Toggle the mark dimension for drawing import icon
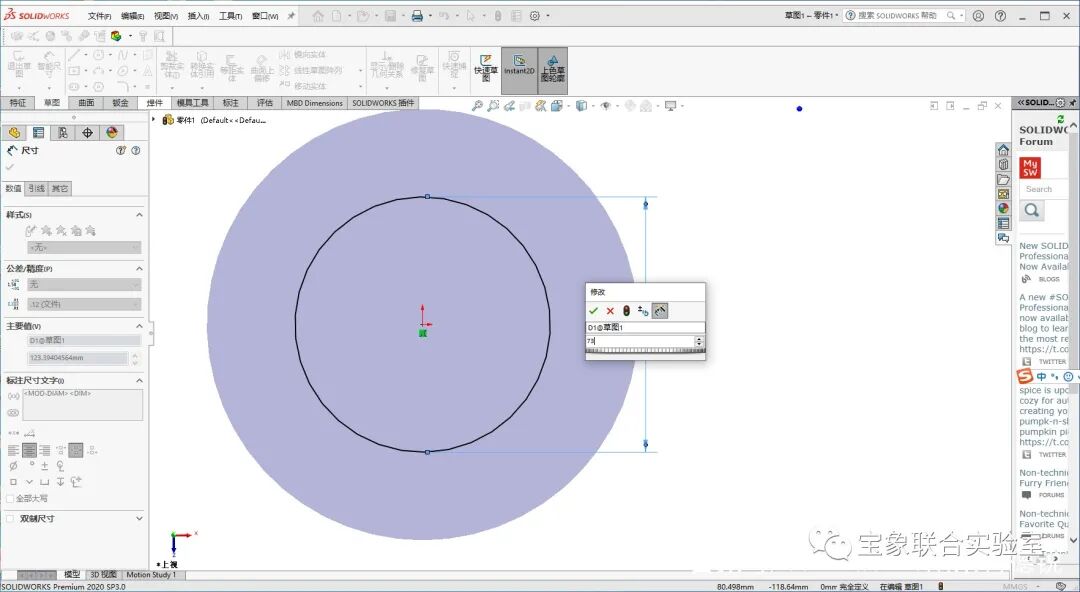Screen dimensions: 1080x592 pos(659,311)
